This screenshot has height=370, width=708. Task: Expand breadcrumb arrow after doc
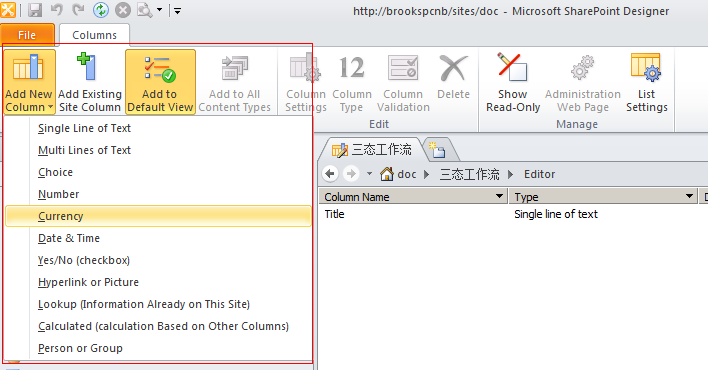click(x=427, y=174)
